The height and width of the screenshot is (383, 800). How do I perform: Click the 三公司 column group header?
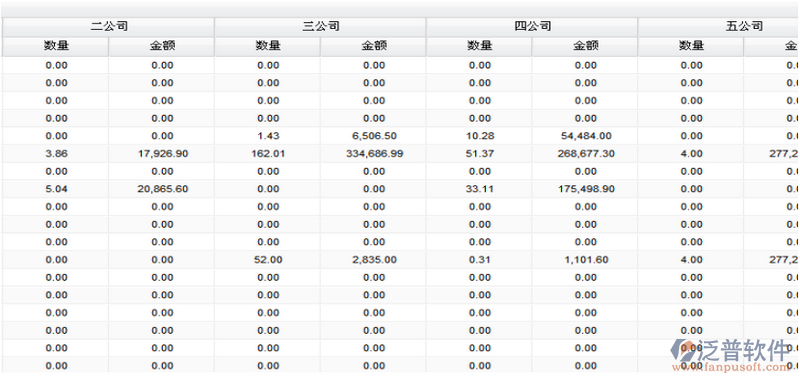320,27
